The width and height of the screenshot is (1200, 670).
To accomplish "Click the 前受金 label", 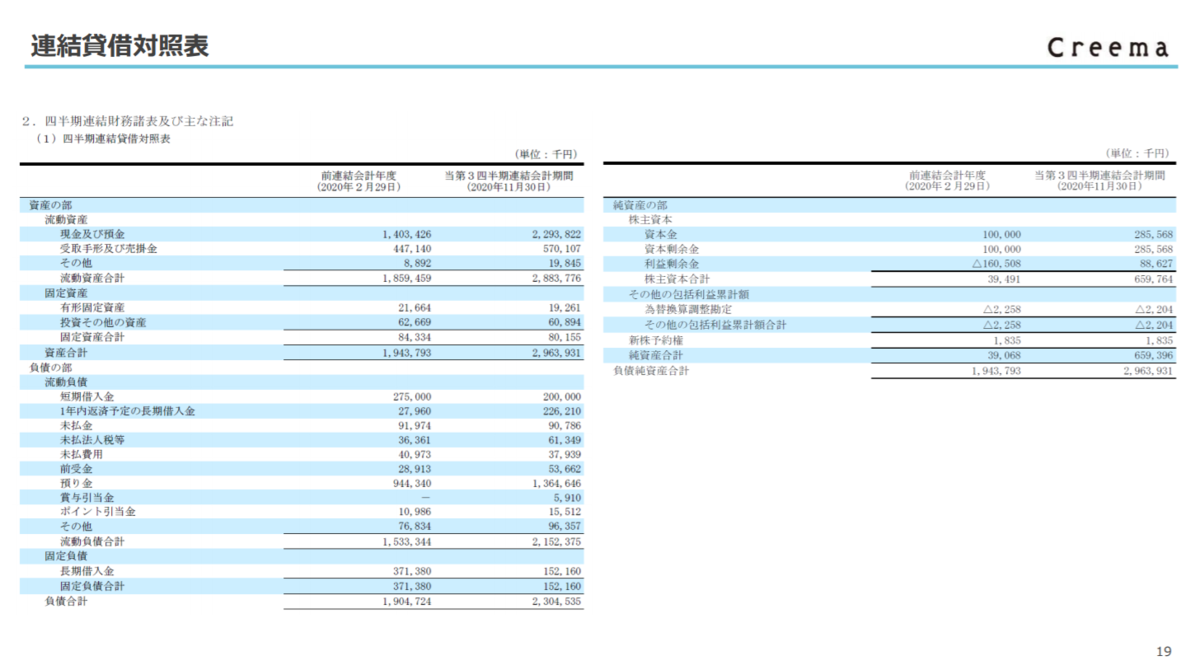I will [76, 469].
